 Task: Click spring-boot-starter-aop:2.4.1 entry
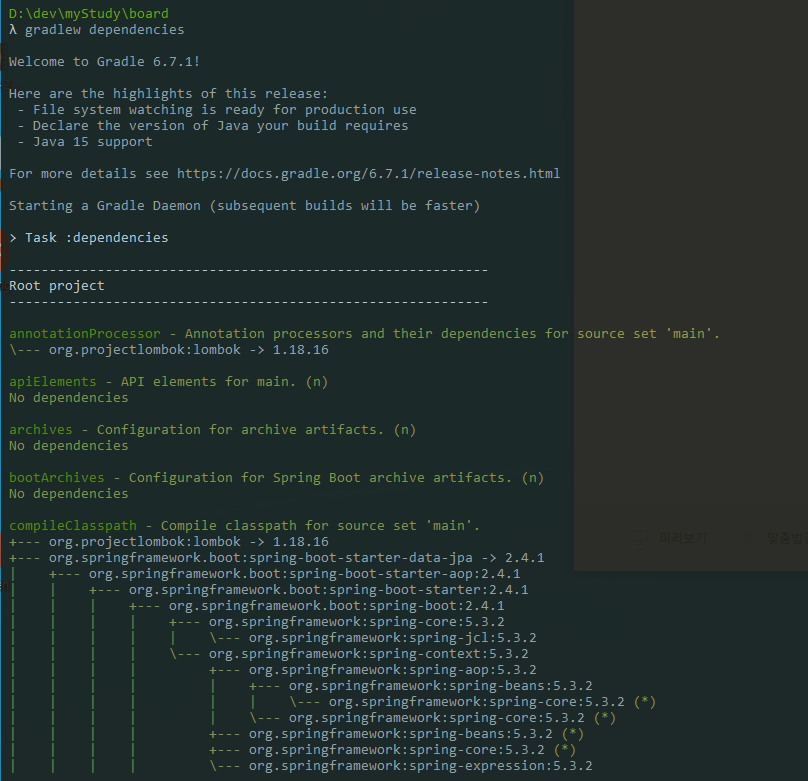click(x=305, y=573)
